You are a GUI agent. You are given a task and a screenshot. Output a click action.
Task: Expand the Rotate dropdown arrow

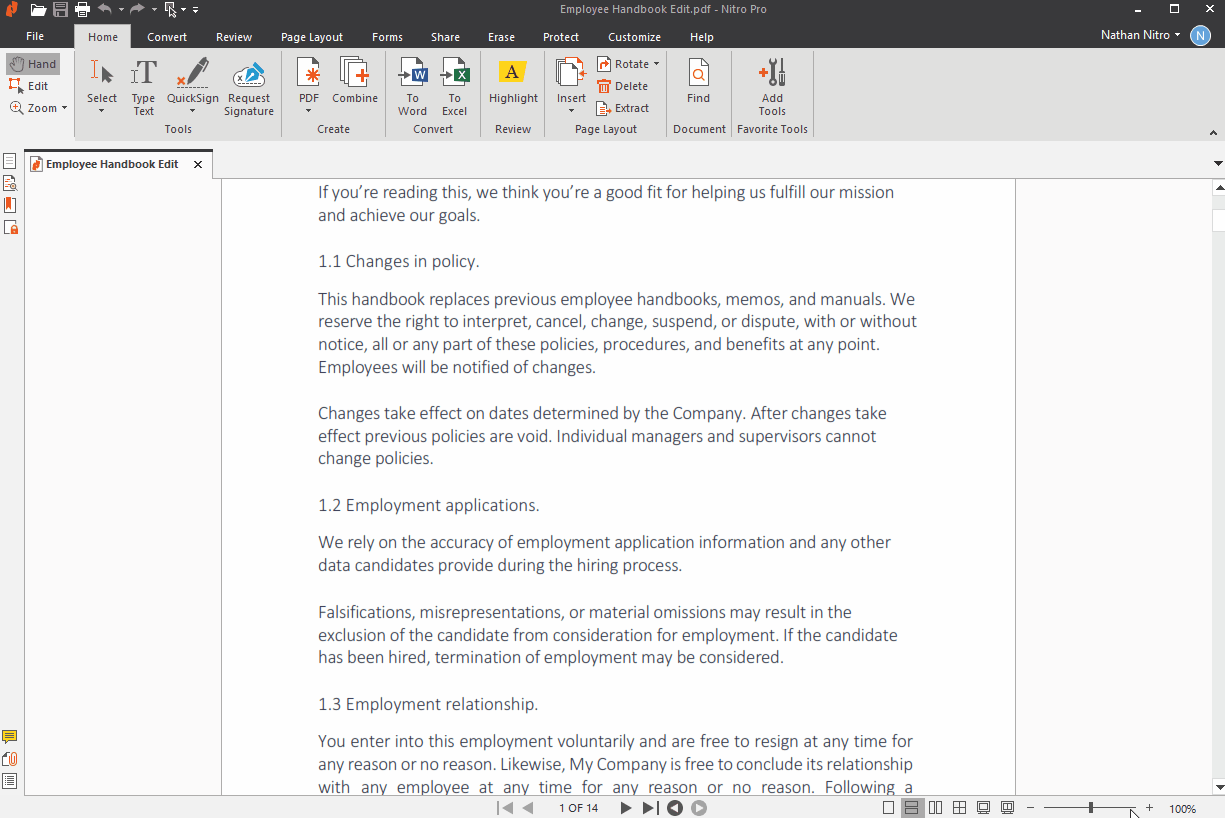pyautogui.click(x=656, y=64)
